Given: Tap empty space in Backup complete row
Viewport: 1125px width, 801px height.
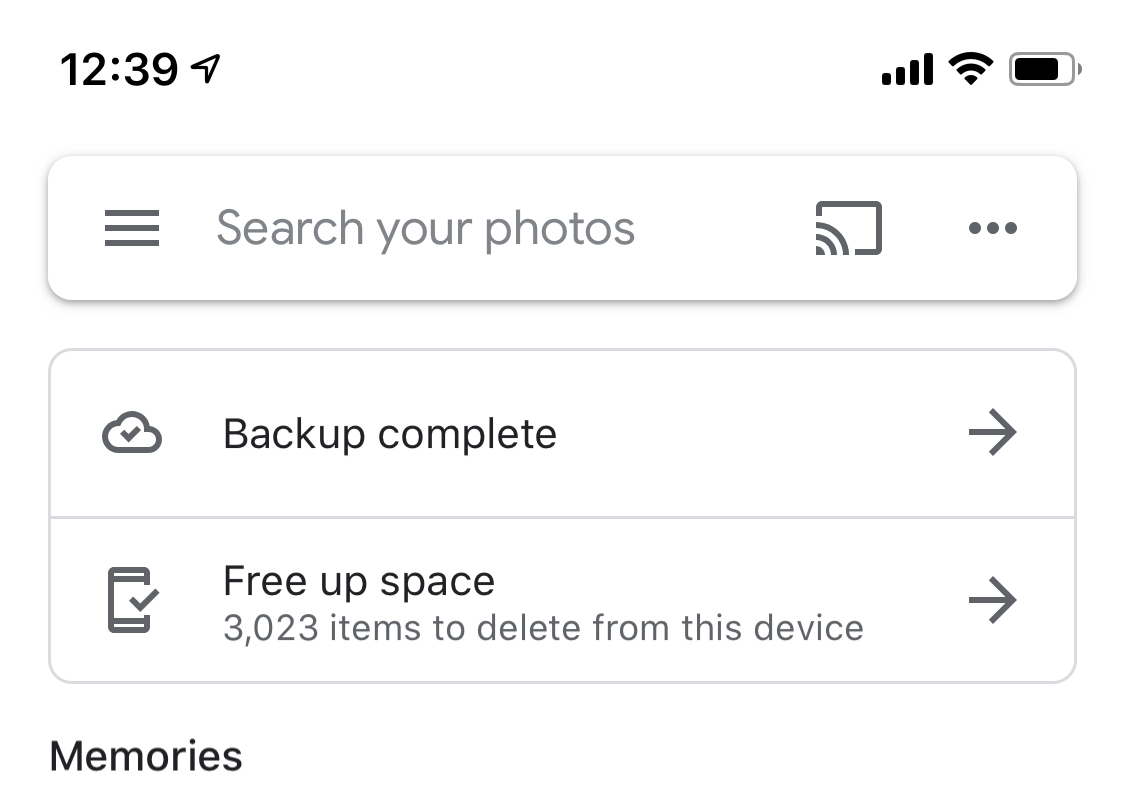Looking at the screenshot, I should click(x=761, y=434).
